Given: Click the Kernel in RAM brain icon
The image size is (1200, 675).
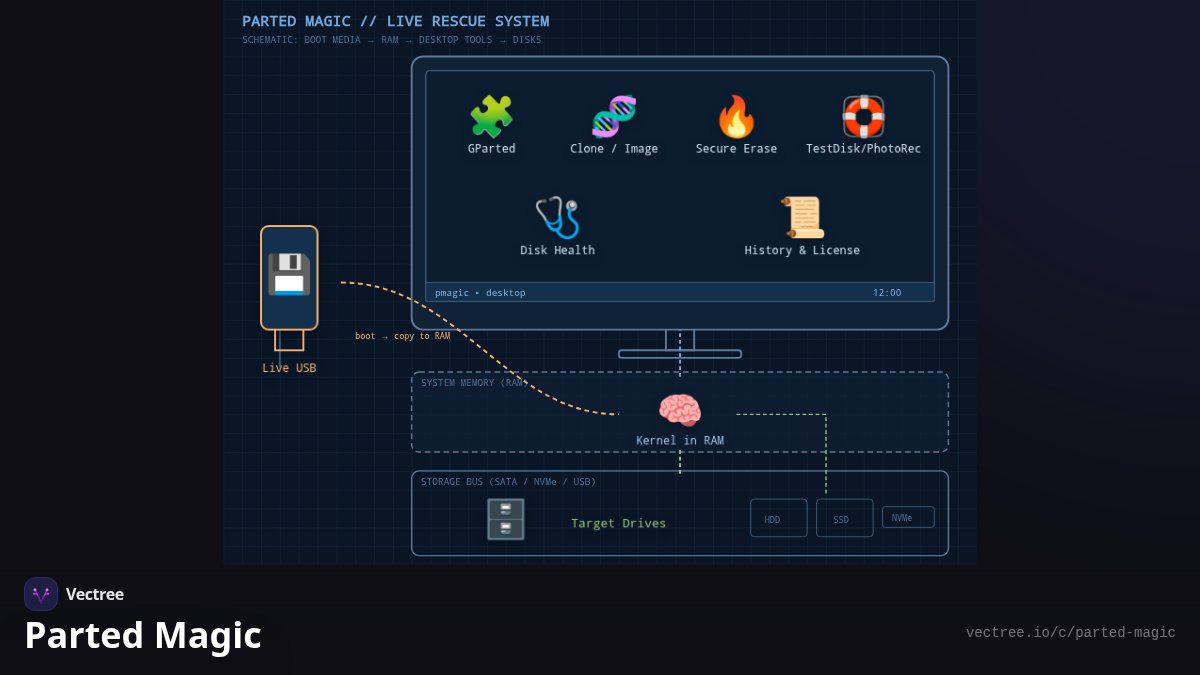Looking at the screenshot, I should click(x=680, y=411).
